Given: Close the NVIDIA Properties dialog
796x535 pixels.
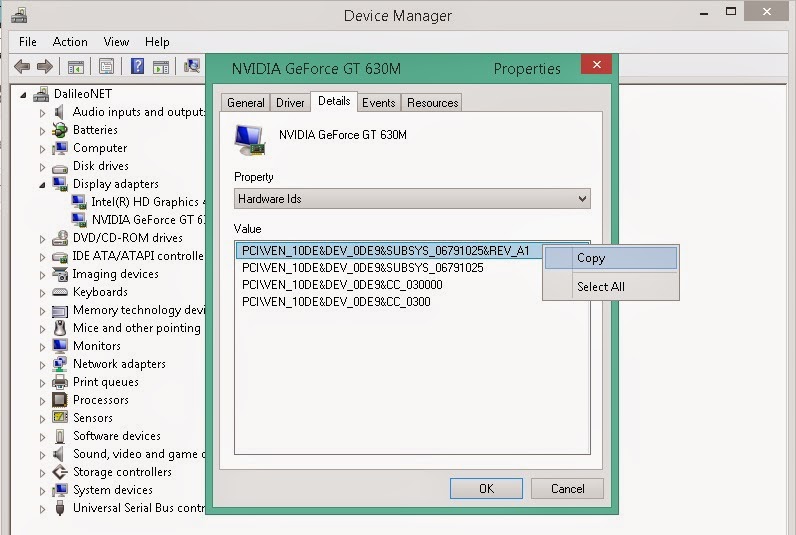Looking at the screenshot, I should [x=596, y=64].
